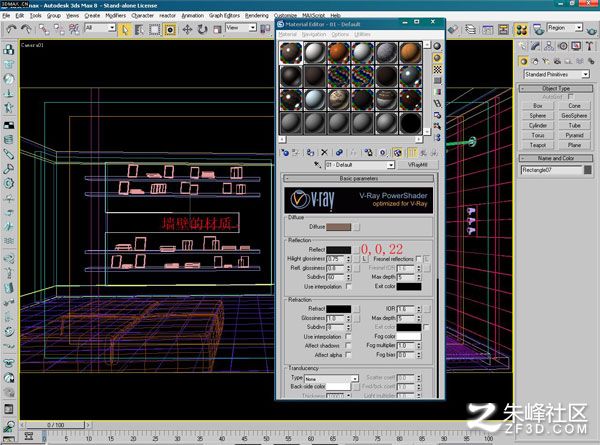Click the Plane primitive button
This screenshot has height=445, width=600.
574,145
